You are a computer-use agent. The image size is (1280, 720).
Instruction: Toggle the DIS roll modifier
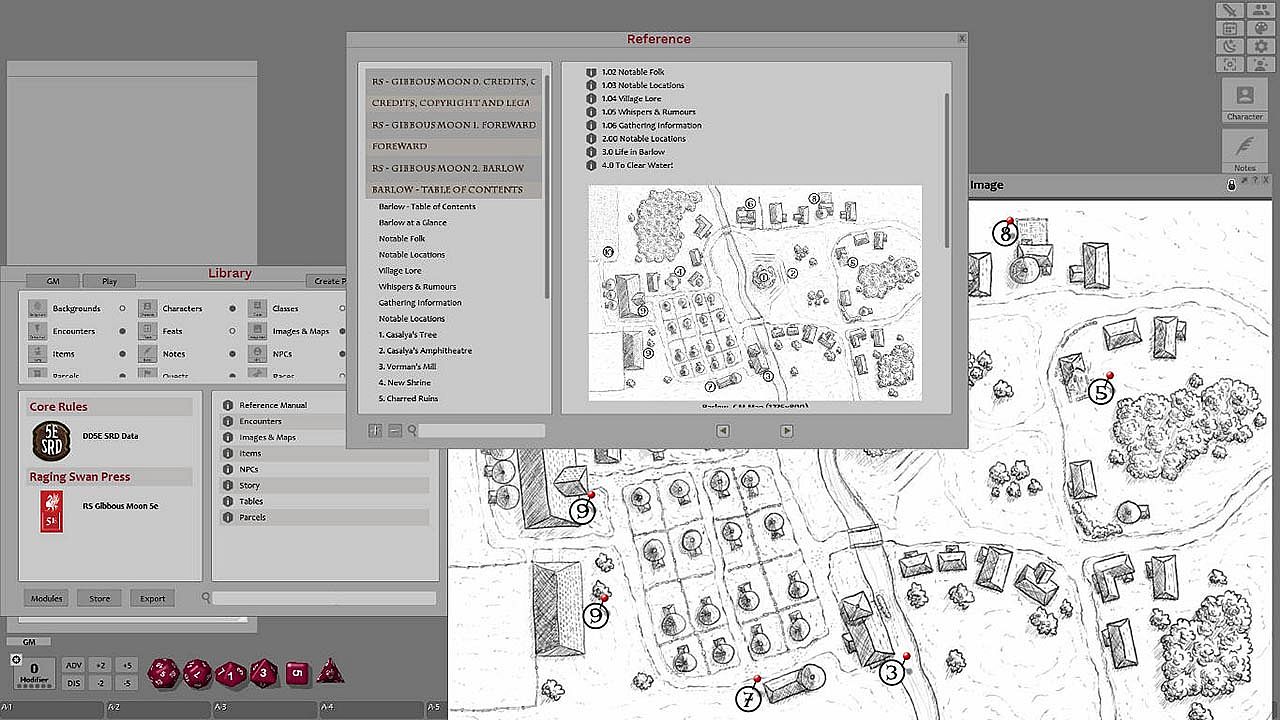click(x=74, y=683)
